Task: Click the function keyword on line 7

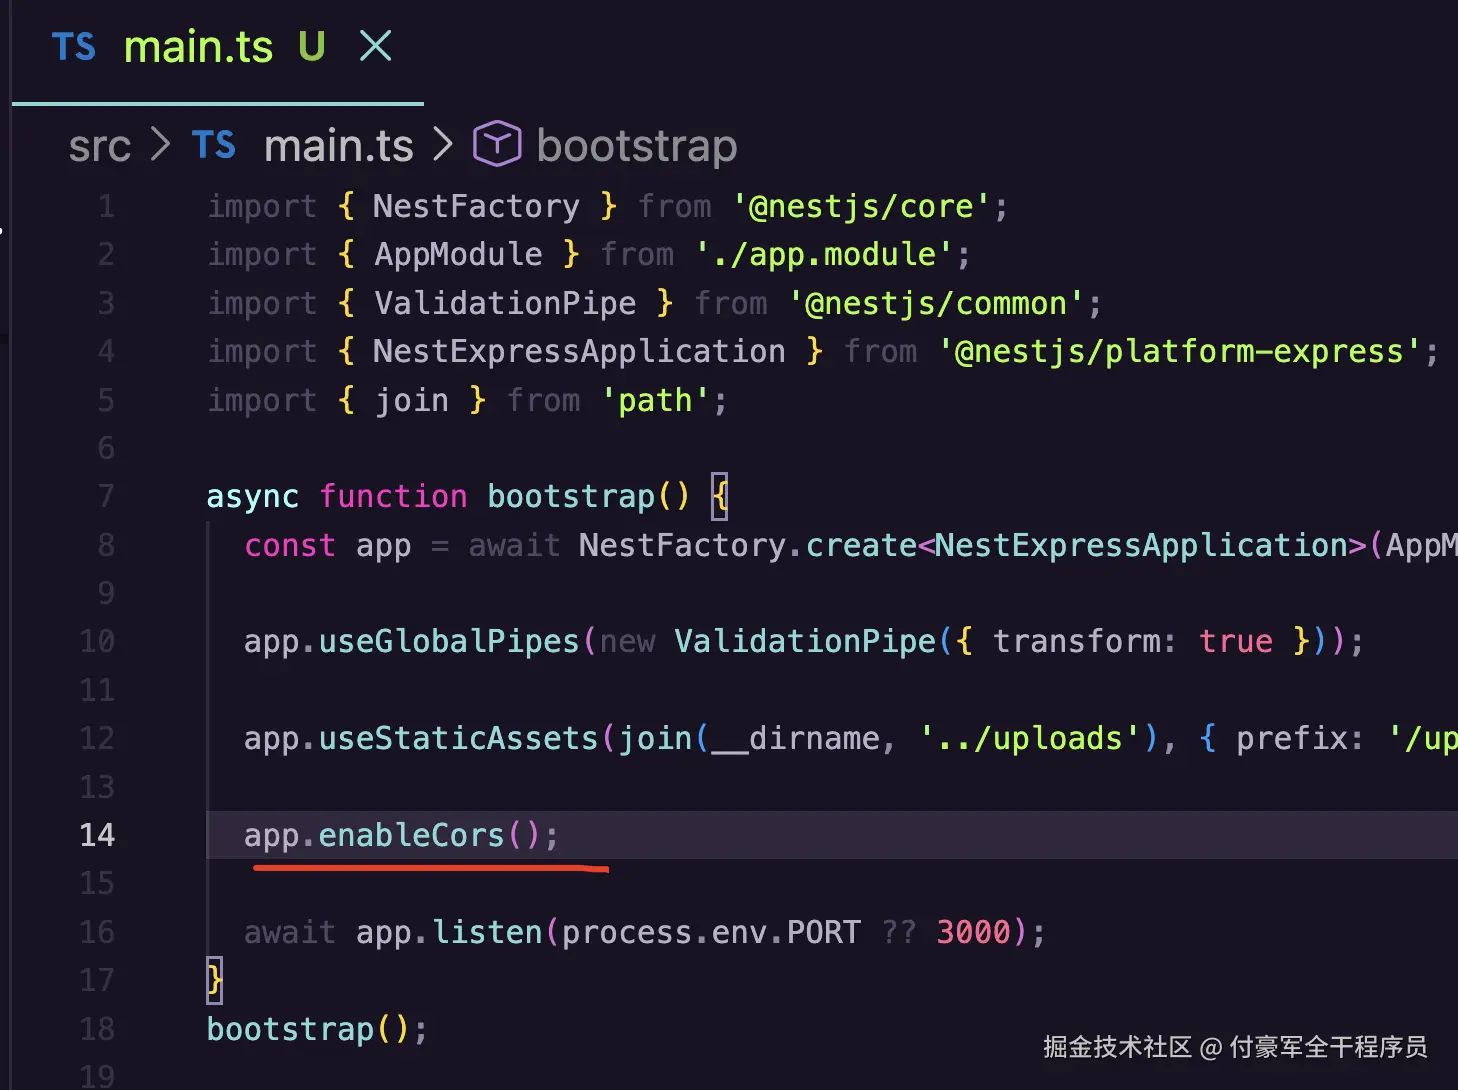Action: [x=393, y=496]
